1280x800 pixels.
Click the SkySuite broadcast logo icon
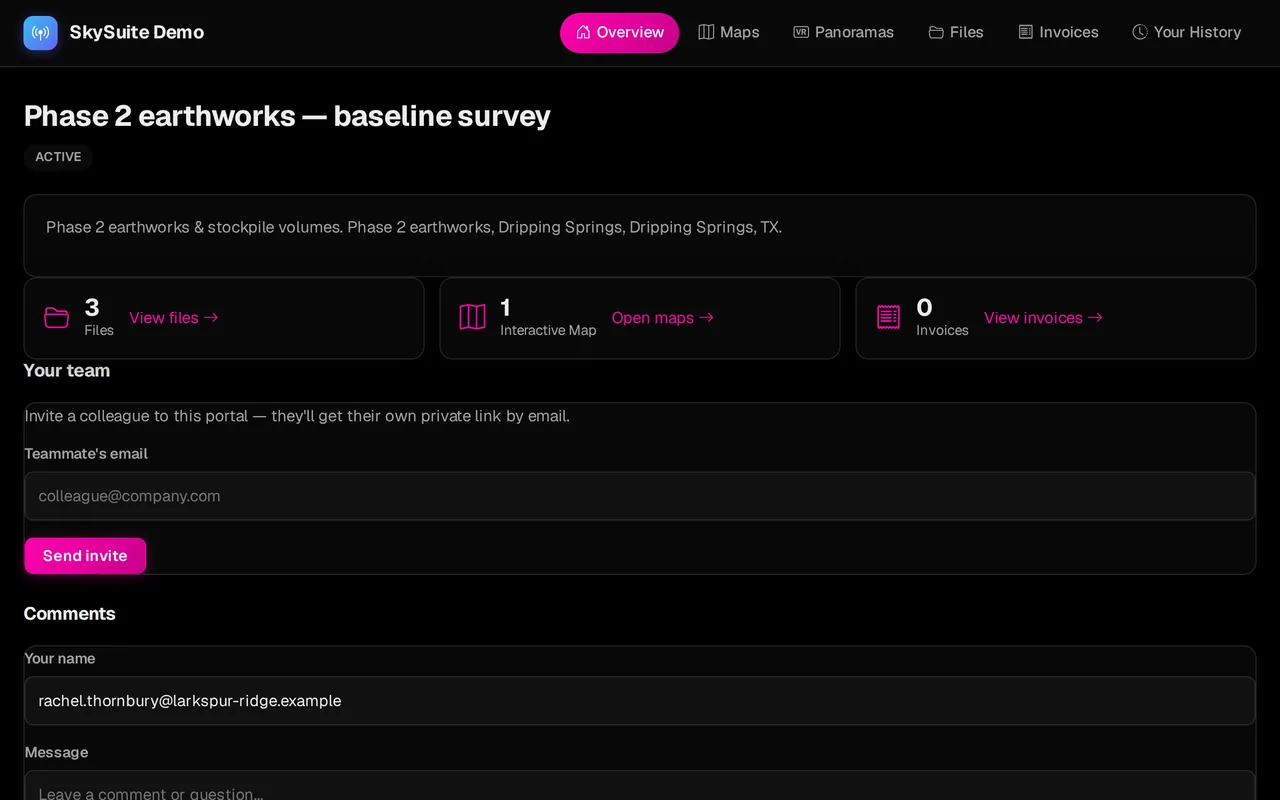[x=41, y=33]
